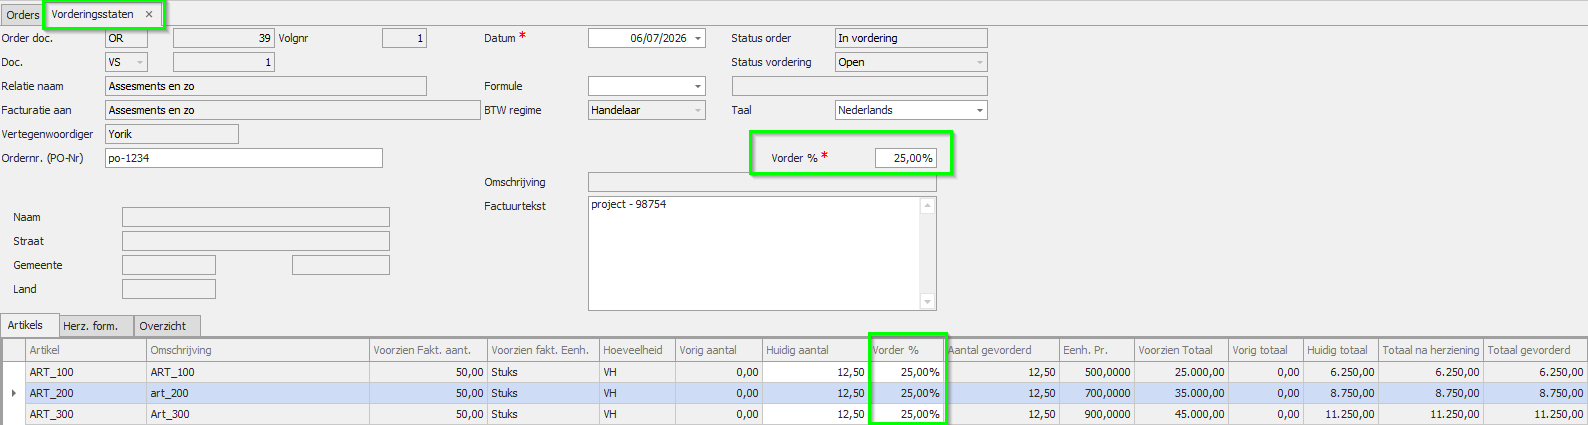Click the Facturatie aan field
Viewport: 1588px width, 425px height.
(293, 110)
